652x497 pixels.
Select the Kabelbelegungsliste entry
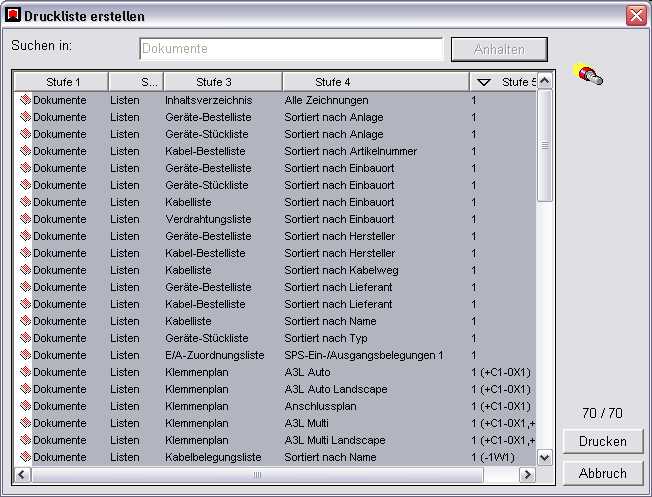click(213, 457)
